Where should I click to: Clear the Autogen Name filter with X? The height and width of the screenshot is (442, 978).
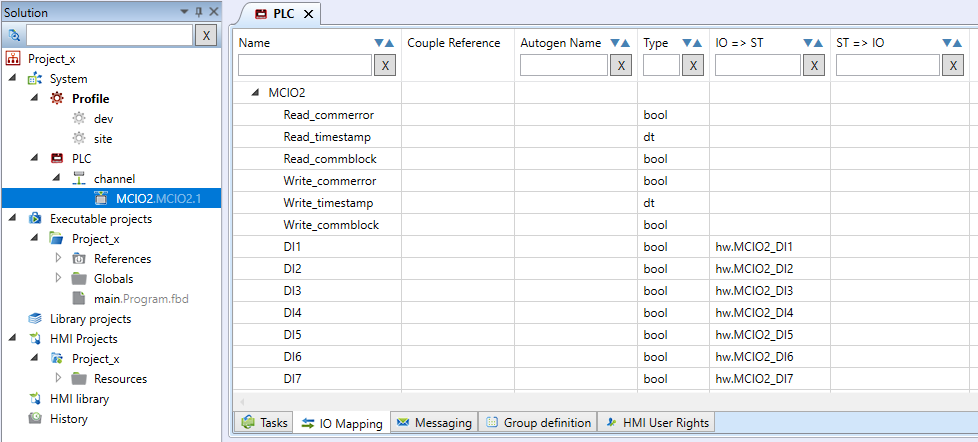(621, 65)
